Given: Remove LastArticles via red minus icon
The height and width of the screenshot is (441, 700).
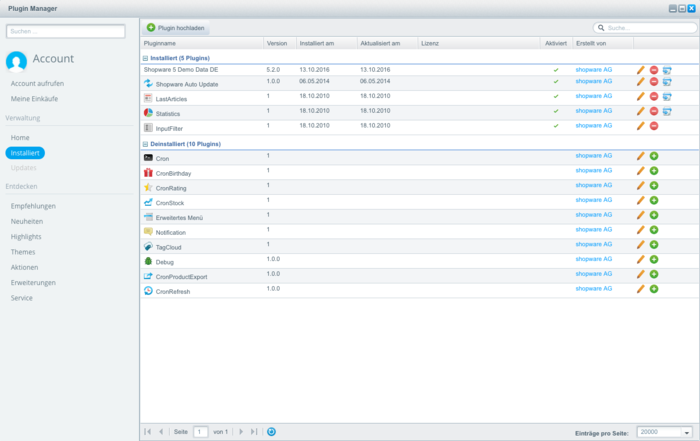Looking at the screenshot, I should [654, 96].
